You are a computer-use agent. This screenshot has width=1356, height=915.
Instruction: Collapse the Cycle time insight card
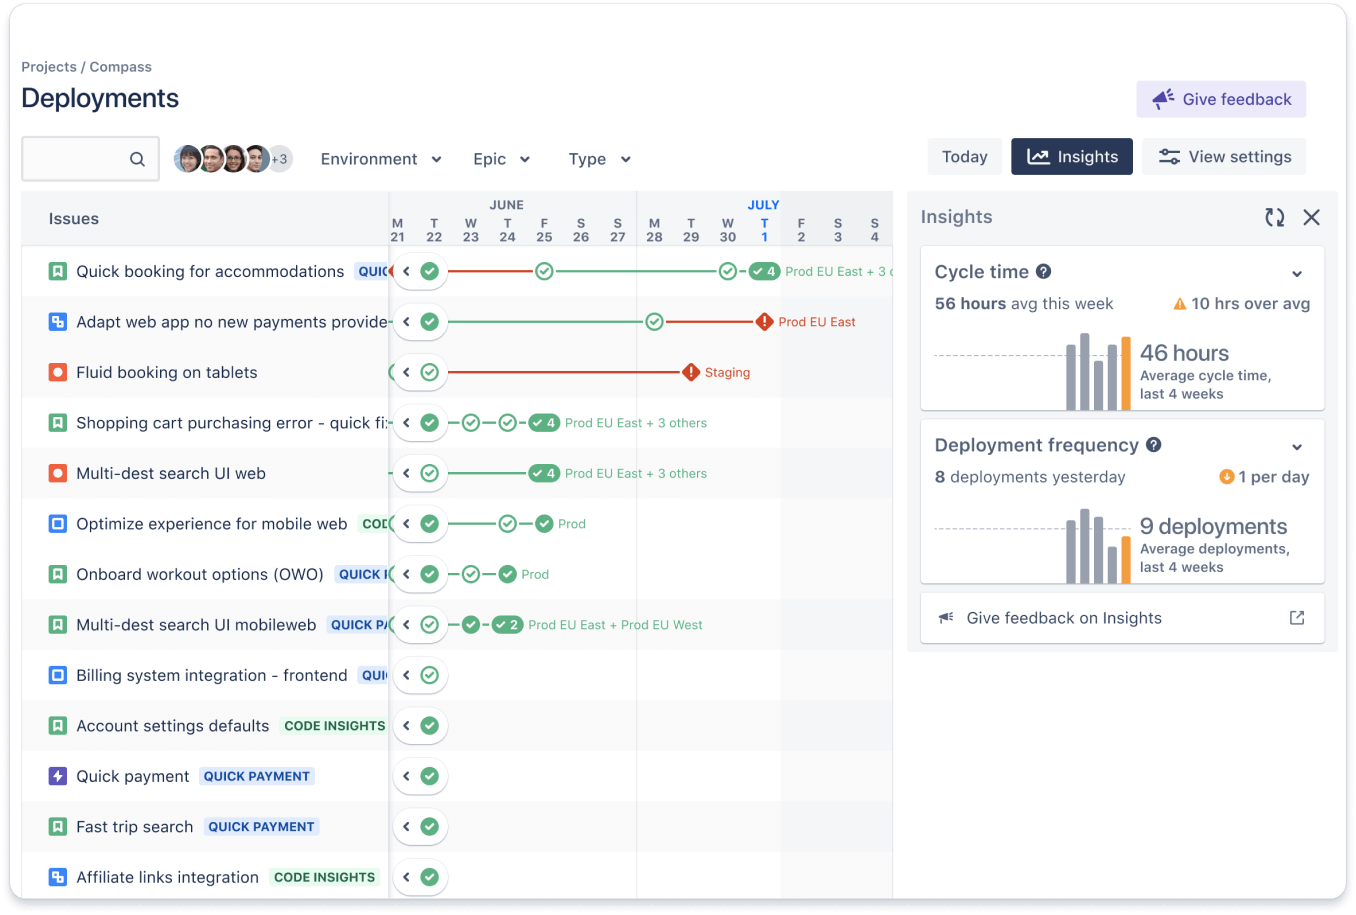tap(1297, 273)
